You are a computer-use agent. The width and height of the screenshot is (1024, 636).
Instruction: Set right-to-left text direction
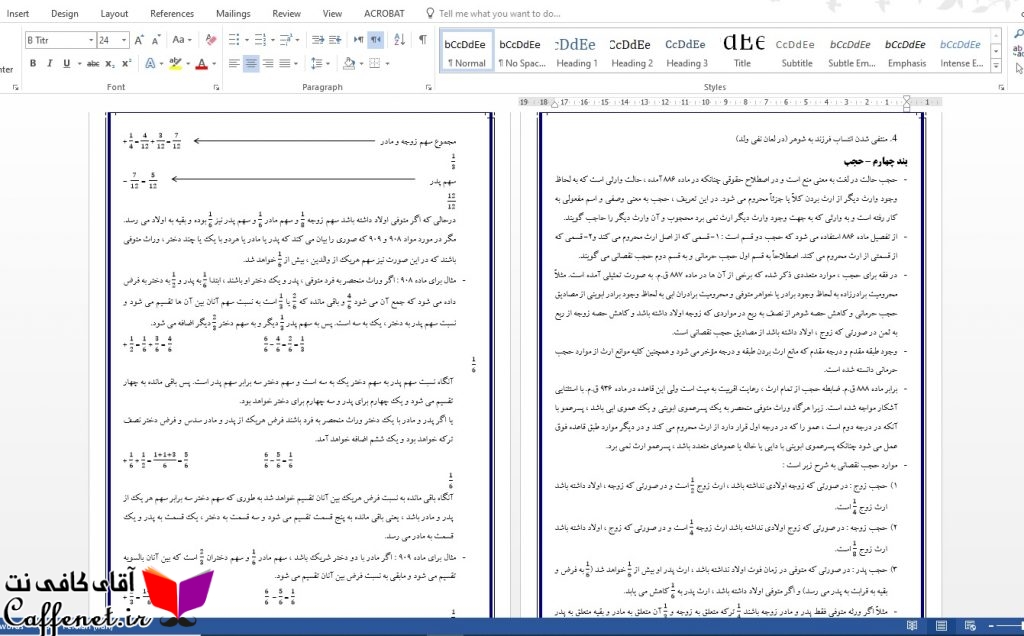pyautogui.click(x=376, y=40)
